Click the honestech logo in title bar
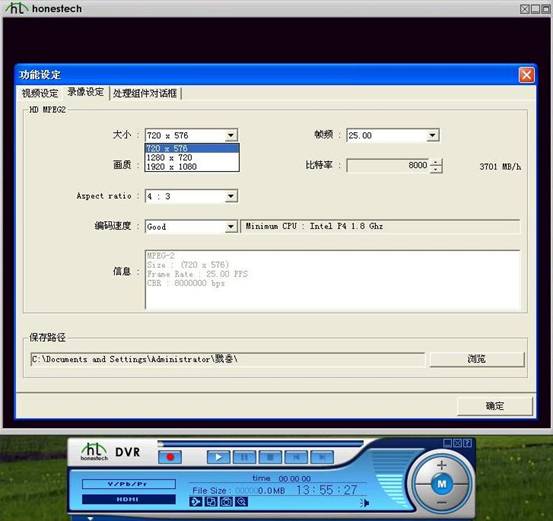Screen dimensions: 553x521 44,8
